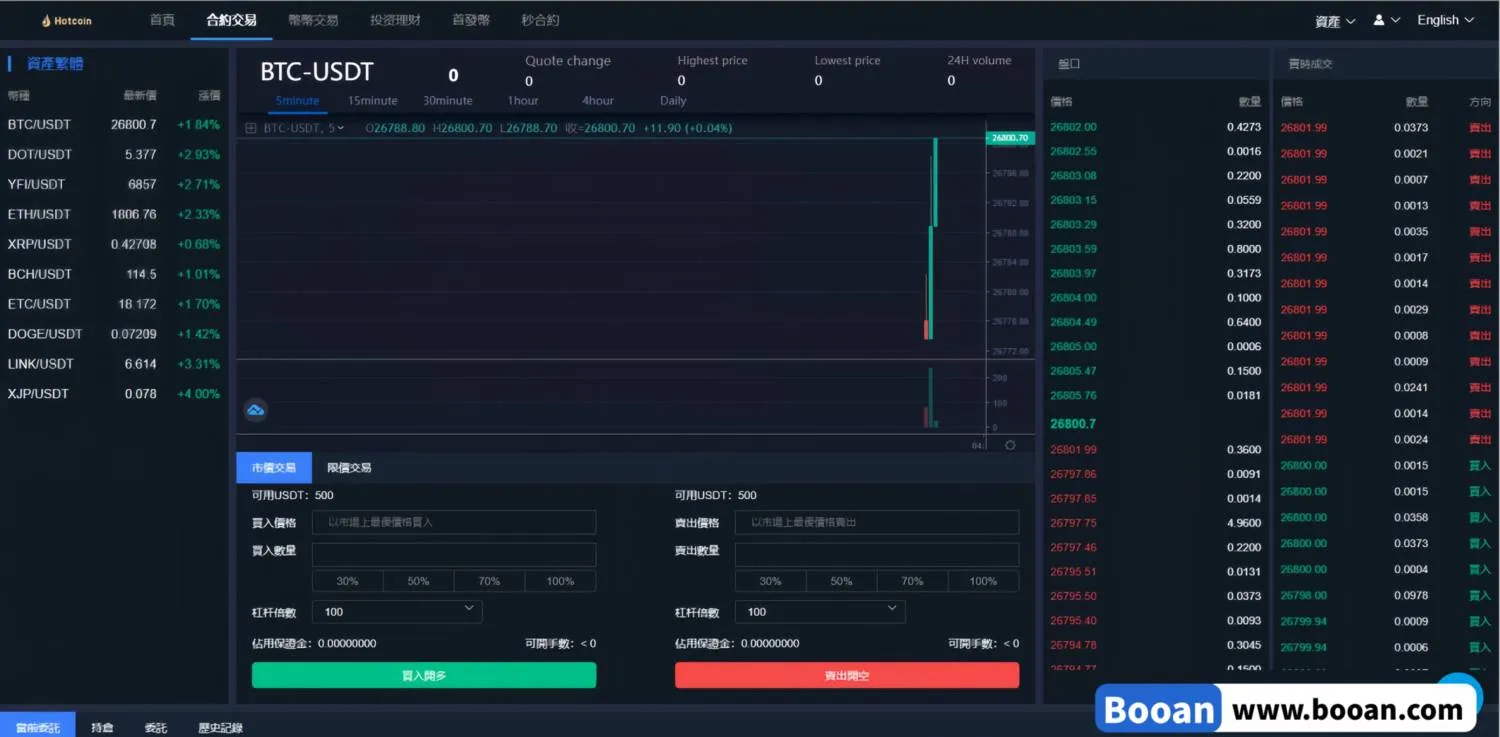Open the buy-side 杠杆倍數 leverage dropdown
The width and height of the screenshot is (1500, 737).
[397, 611]
